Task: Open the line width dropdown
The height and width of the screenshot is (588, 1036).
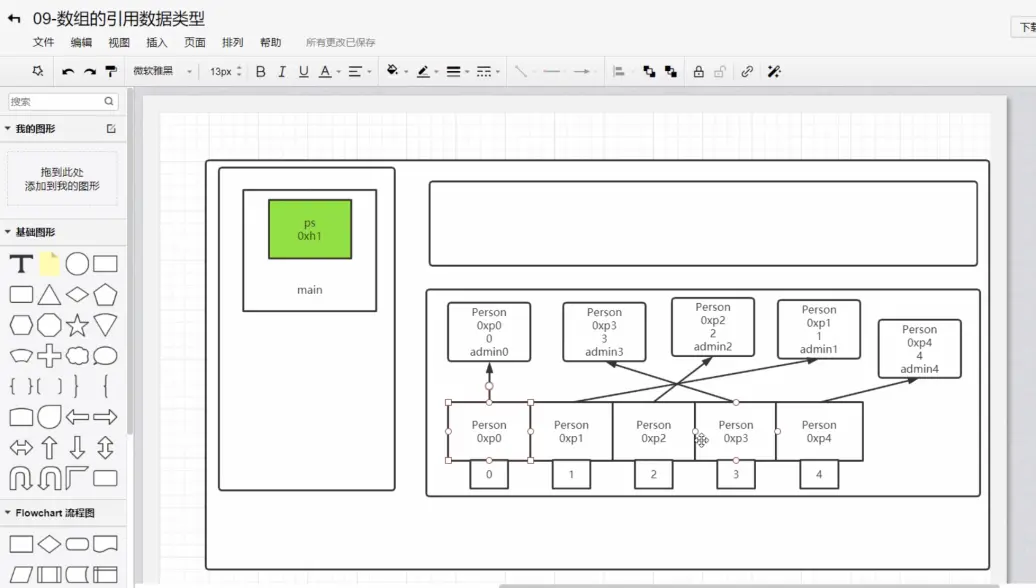Action: pos(457,71)
